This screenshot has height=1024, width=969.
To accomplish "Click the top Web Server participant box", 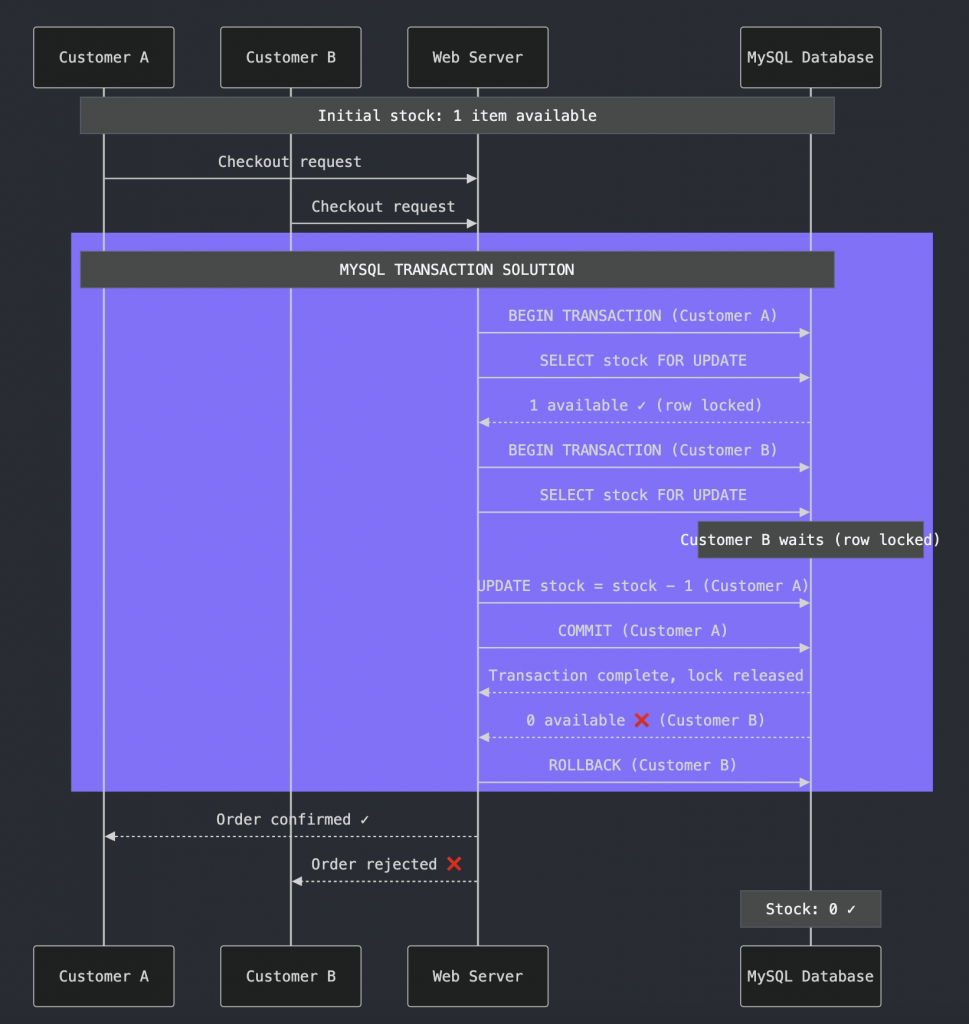I will pyautogui.click(x=477, y=57).
